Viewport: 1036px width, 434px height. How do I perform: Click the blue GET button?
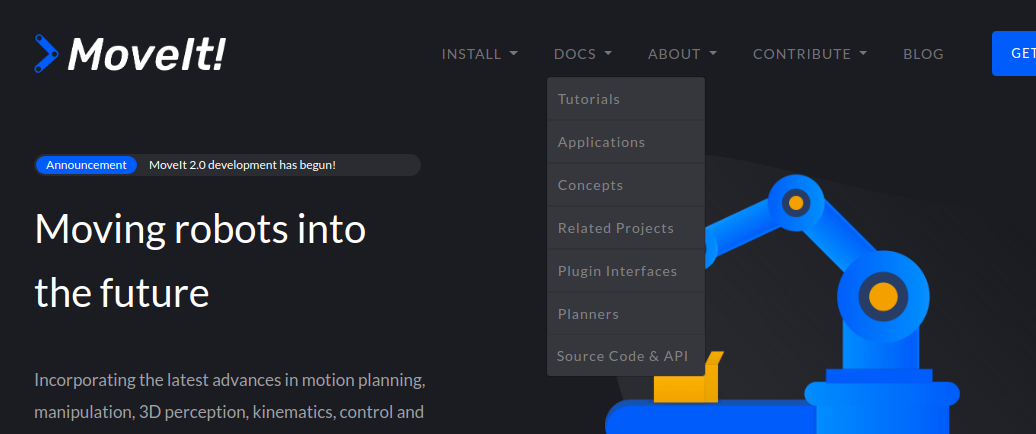click(x=1014, y=54)
